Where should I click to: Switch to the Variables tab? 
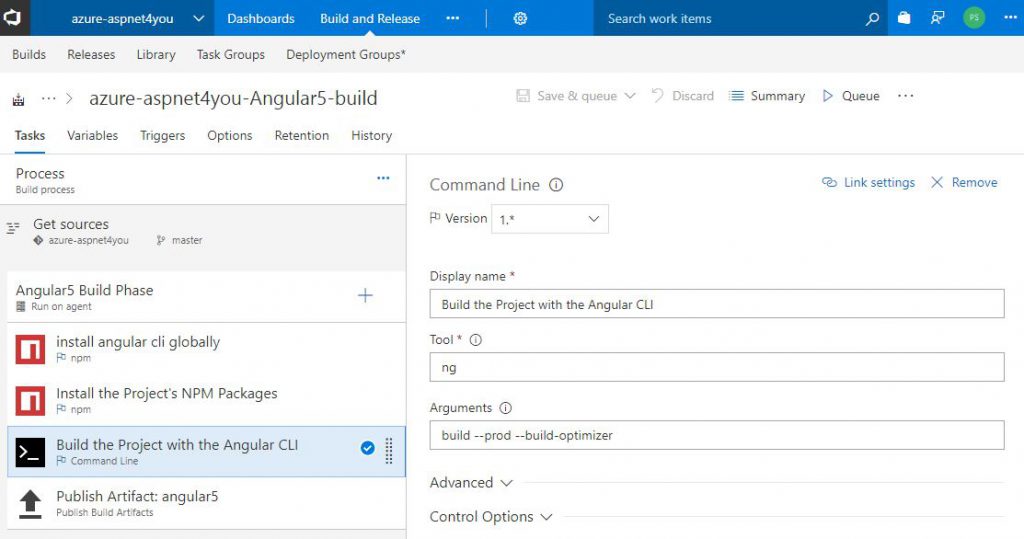92,135
